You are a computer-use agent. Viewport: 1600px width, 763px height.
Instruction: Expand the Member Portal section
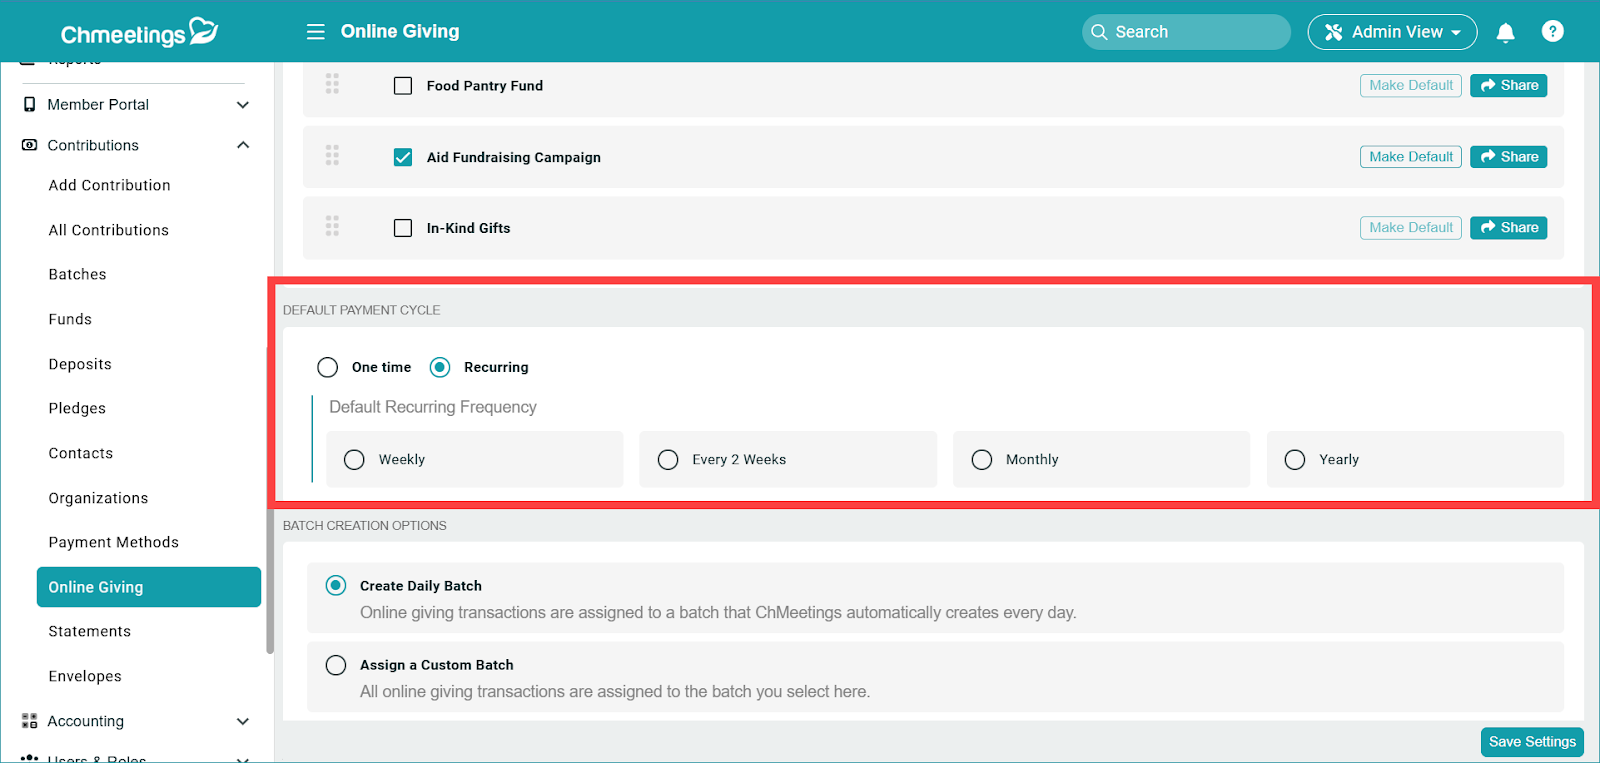click(242, 105)
